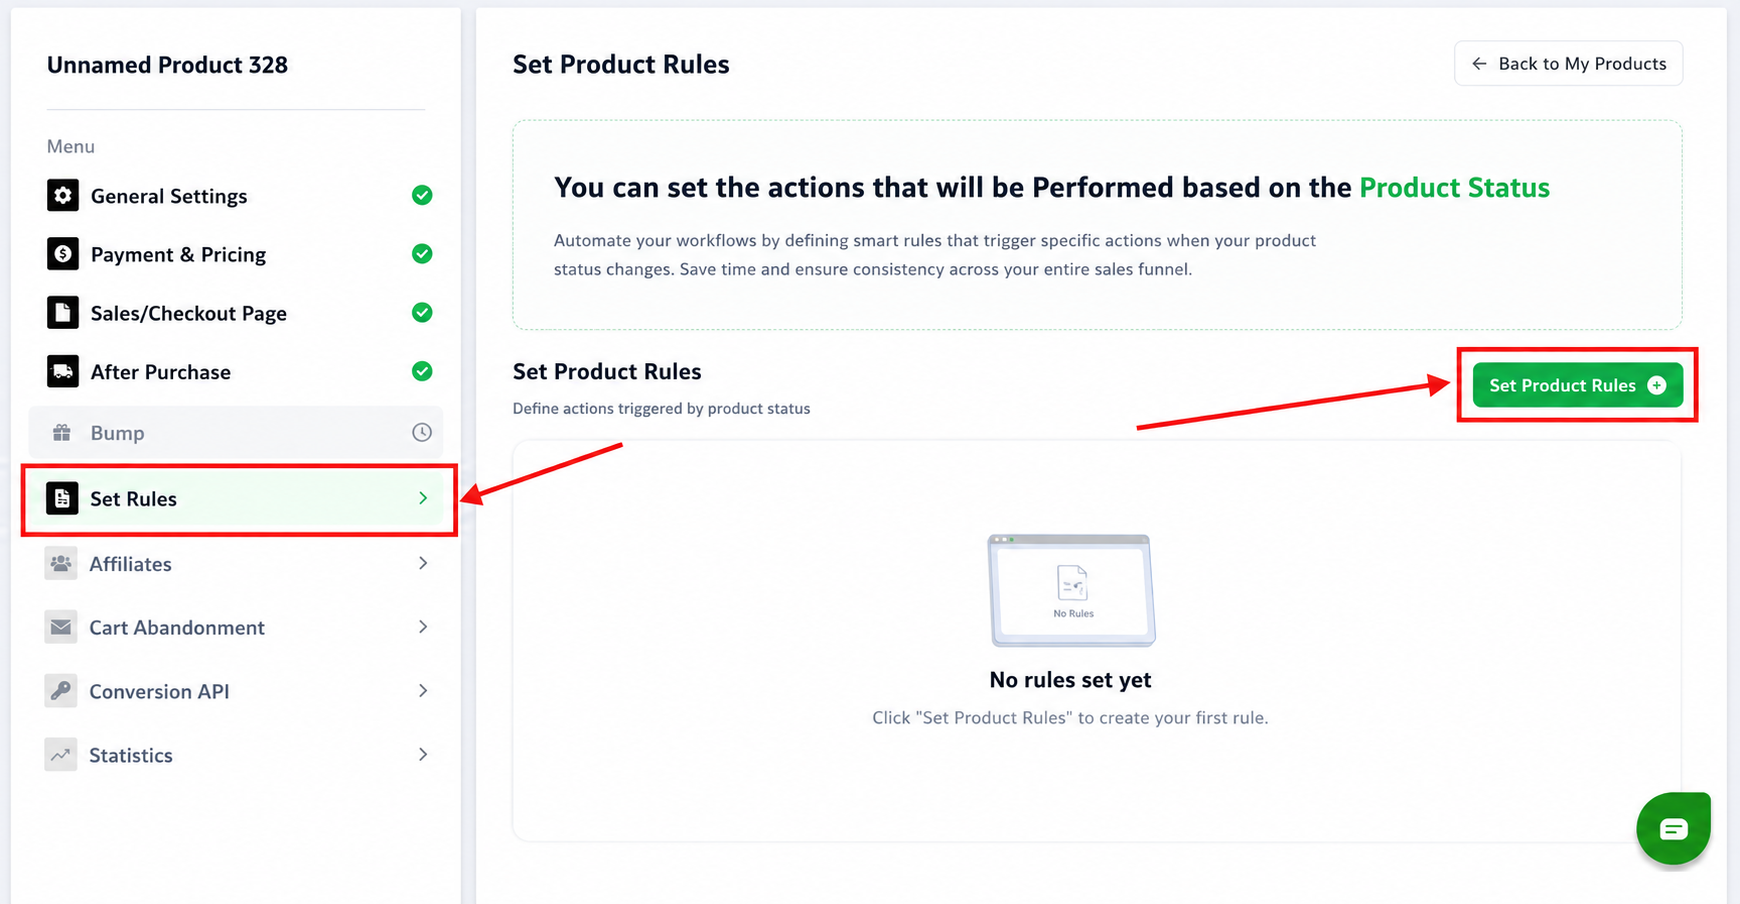The height and width of the screenshot is (904, 1740).
Task: Click the Bump gift icon
Action: [x=62, y=433]
